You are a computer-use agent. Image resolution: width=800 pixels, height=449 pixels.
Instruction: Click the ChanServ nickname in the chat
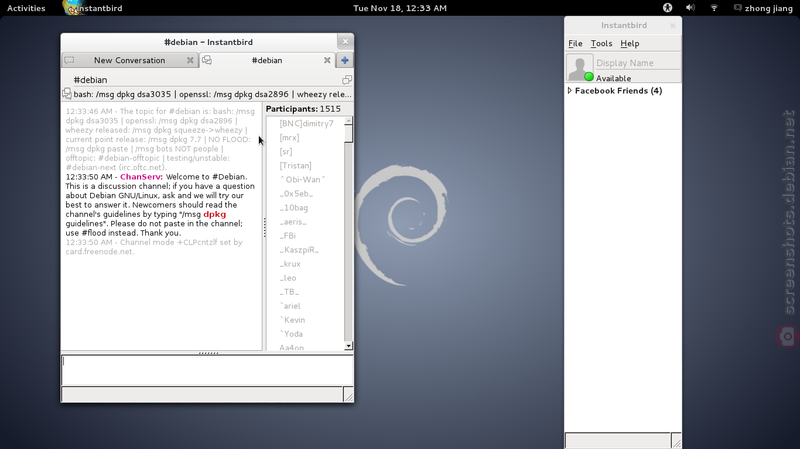pos(141,177)
